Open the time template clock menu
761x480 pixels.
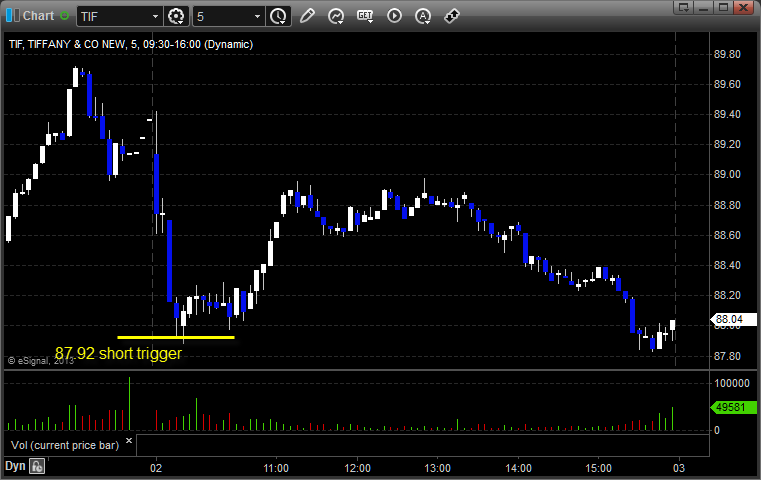(279, 16)
